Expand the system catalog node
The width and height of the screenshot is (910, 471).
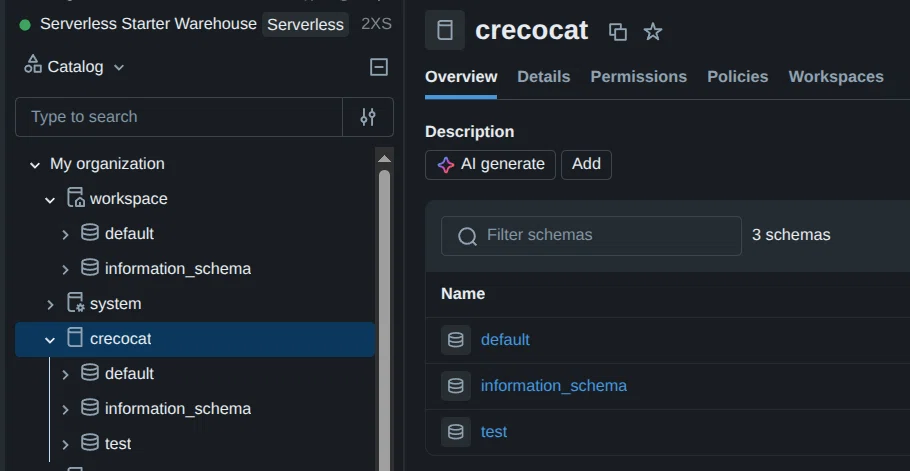50,305
